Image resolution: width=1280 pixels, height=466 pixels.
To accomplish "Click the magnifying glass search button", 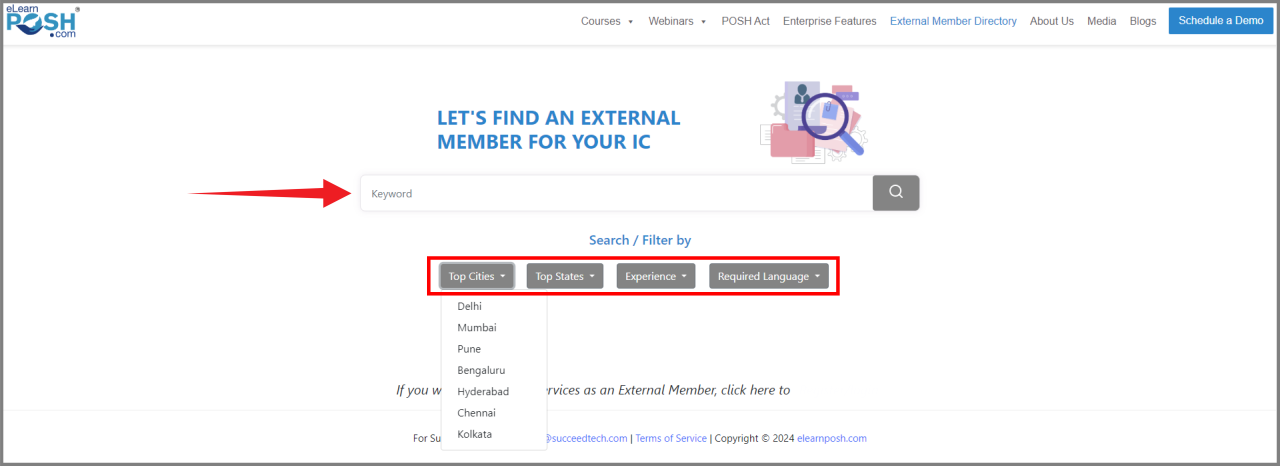I will pyautogui.click(x=895, y=193).
